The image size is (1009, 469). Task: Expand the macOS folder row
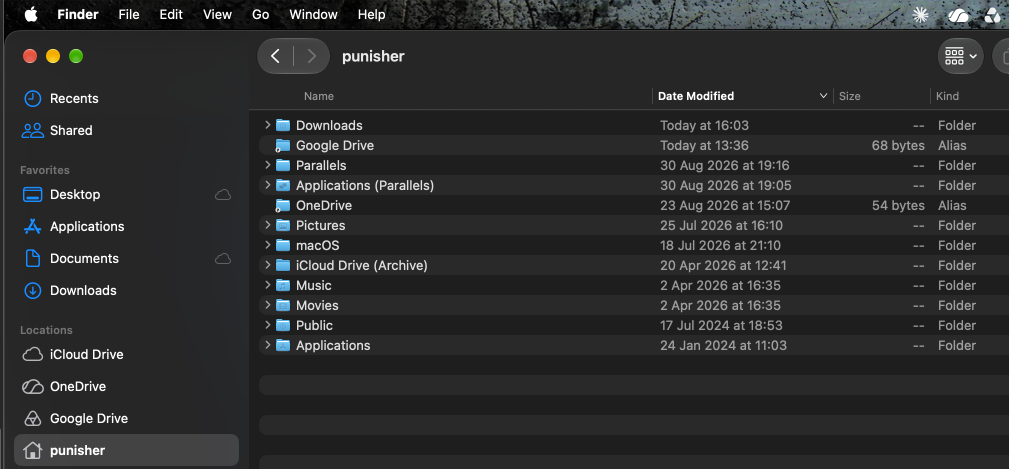pyautogui.click(x=268, y=246)
